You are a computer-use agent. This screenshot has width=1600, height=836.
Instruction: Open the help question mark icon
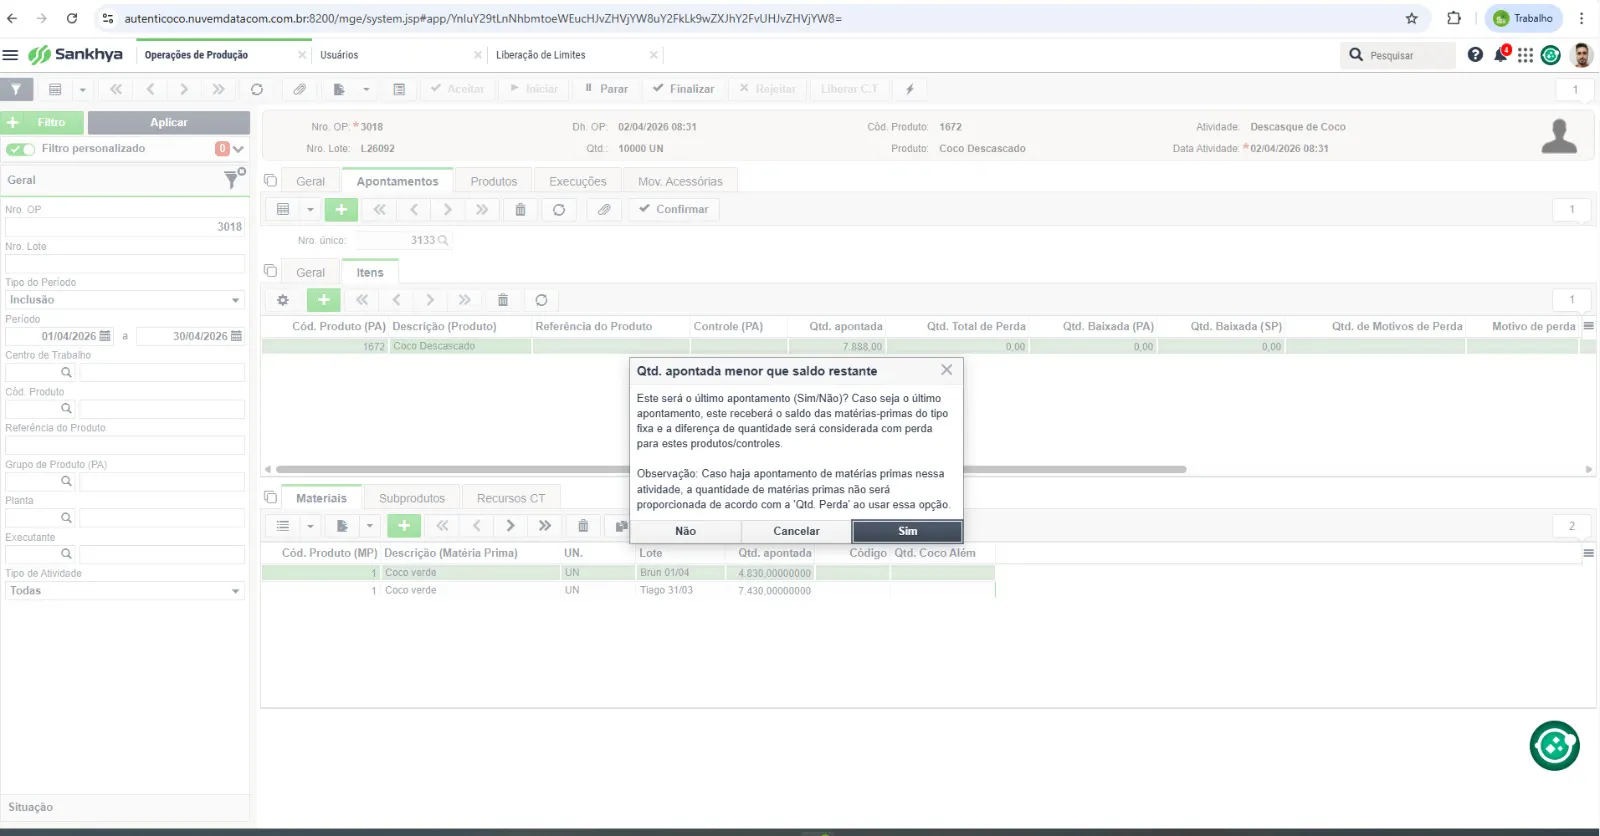(1475, 55)
